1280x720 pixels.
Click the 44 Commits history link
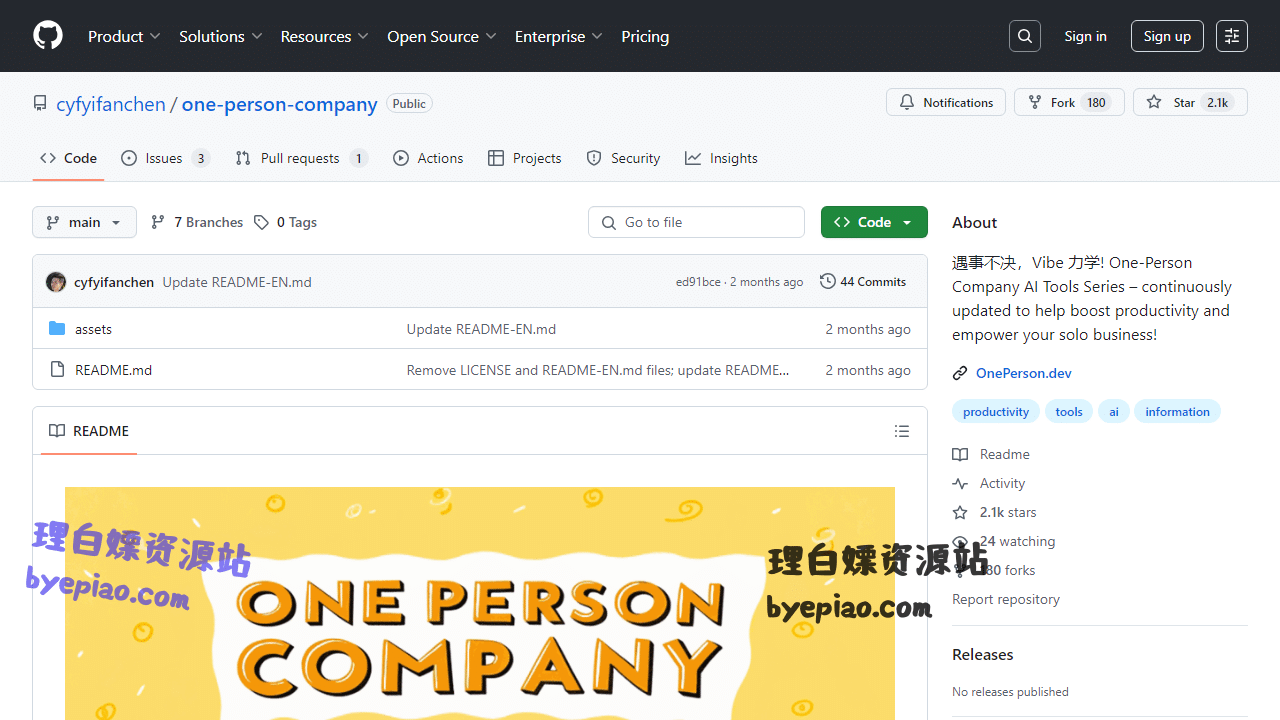tap(863, 282)
